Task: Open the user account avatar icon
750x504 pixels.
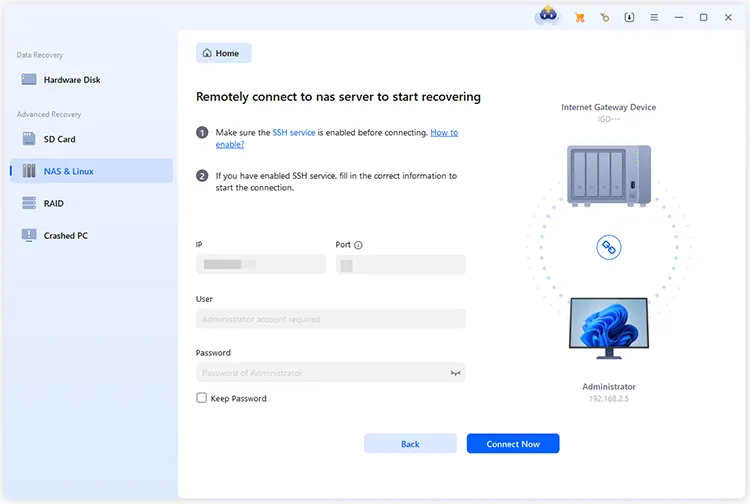Action: coord(548,16)
